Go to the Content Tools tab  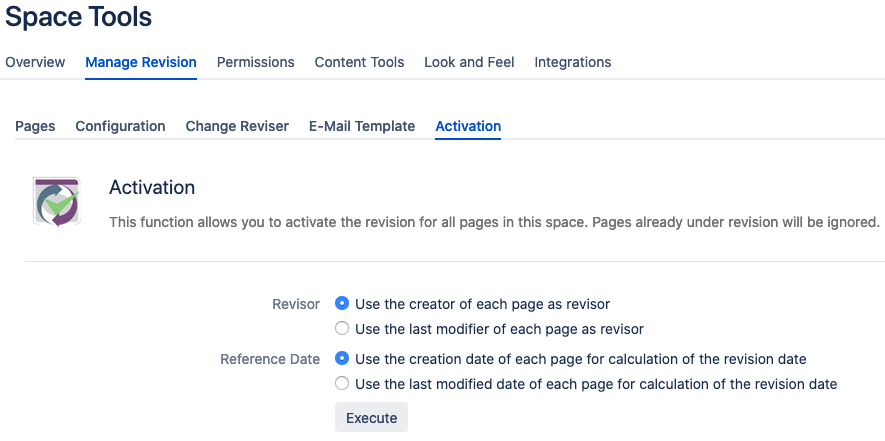pos(360,62)
